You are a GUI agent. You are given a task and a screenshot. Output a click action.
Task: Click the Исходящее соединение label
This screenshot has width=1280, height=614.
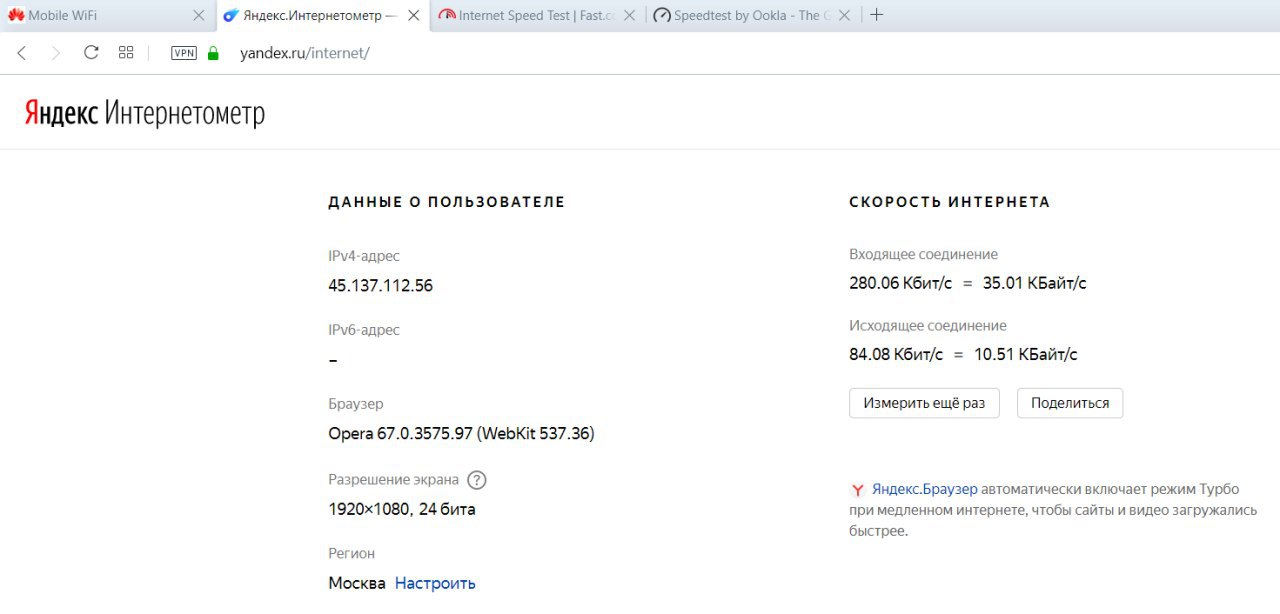[928, 325]
